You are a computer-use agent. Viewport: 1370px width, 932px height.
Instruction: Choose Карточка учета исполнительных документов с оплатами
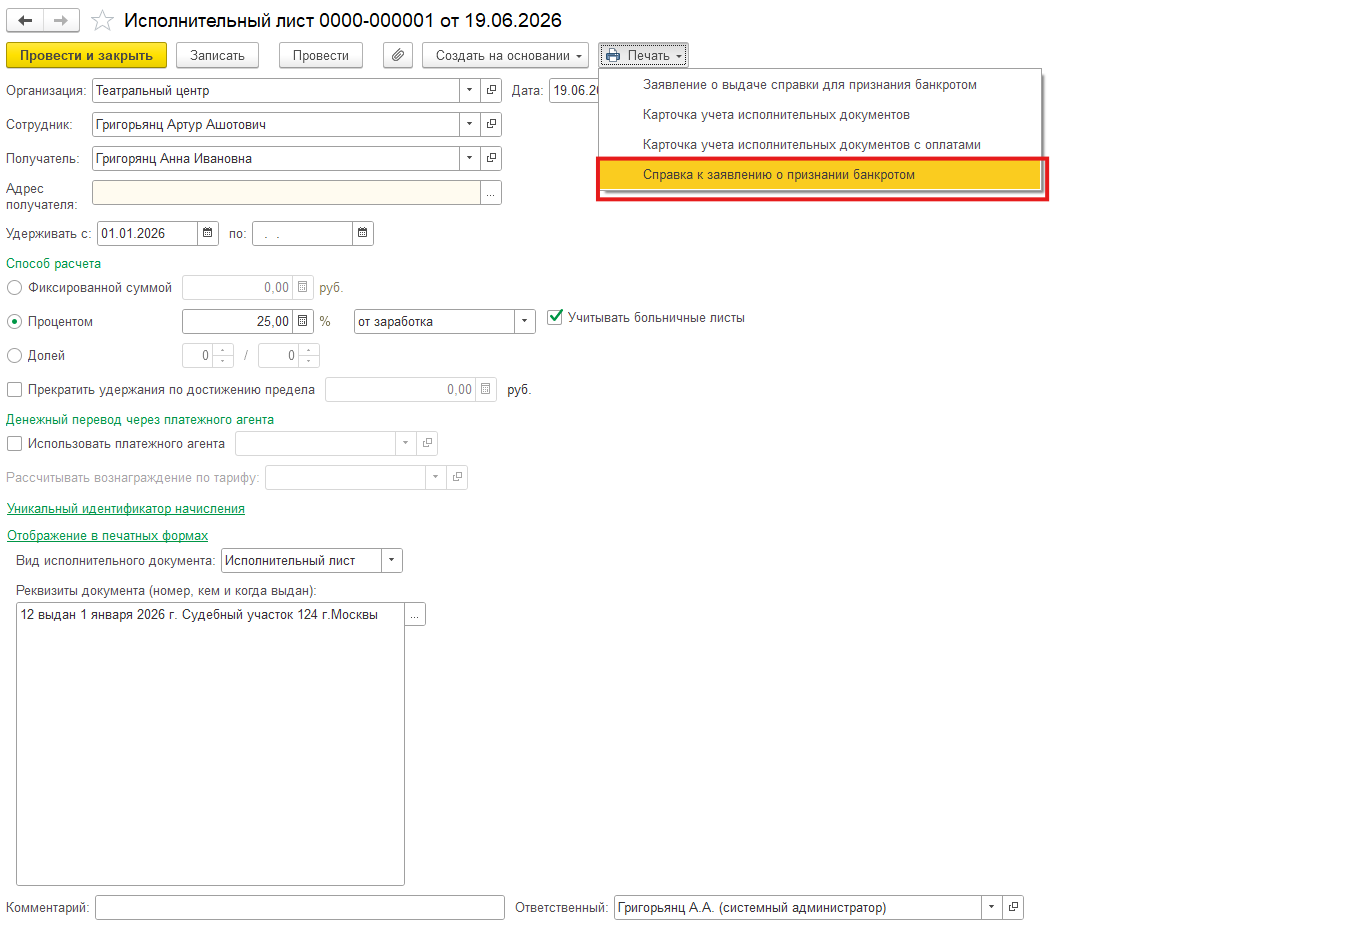pos(820,145)
